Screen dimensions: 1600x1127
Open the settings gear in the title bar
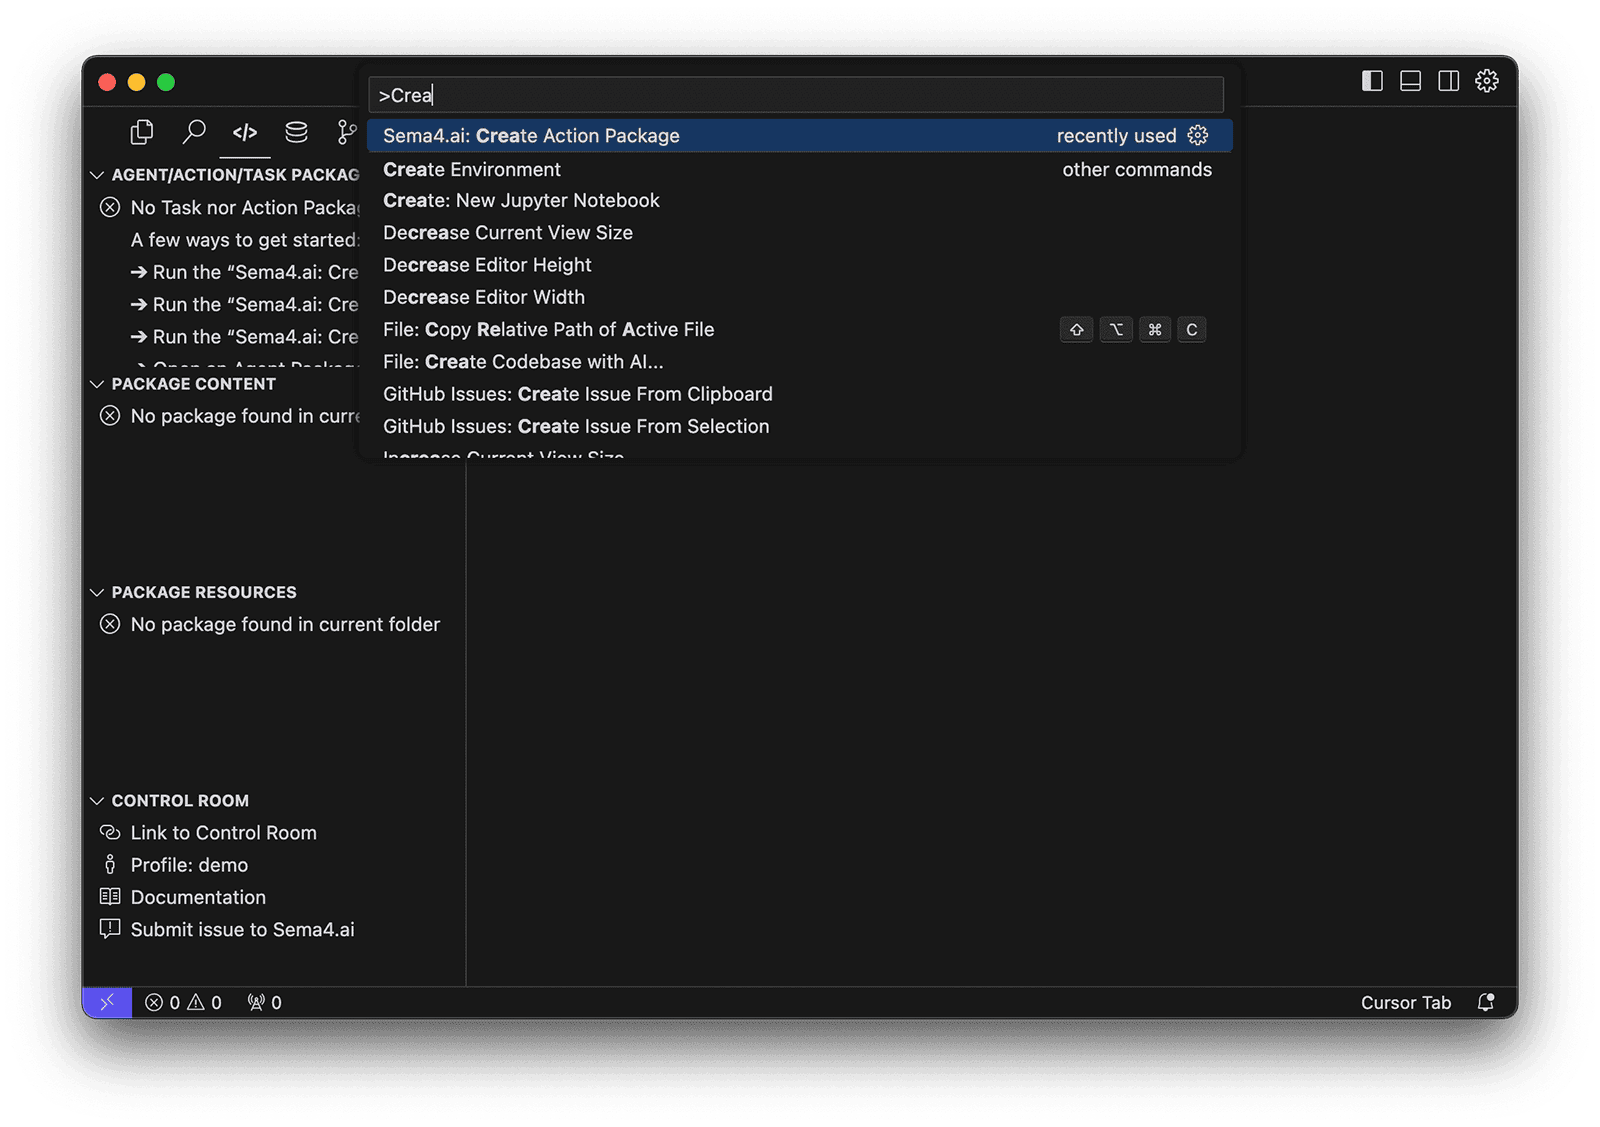(x=1487, y=81)
